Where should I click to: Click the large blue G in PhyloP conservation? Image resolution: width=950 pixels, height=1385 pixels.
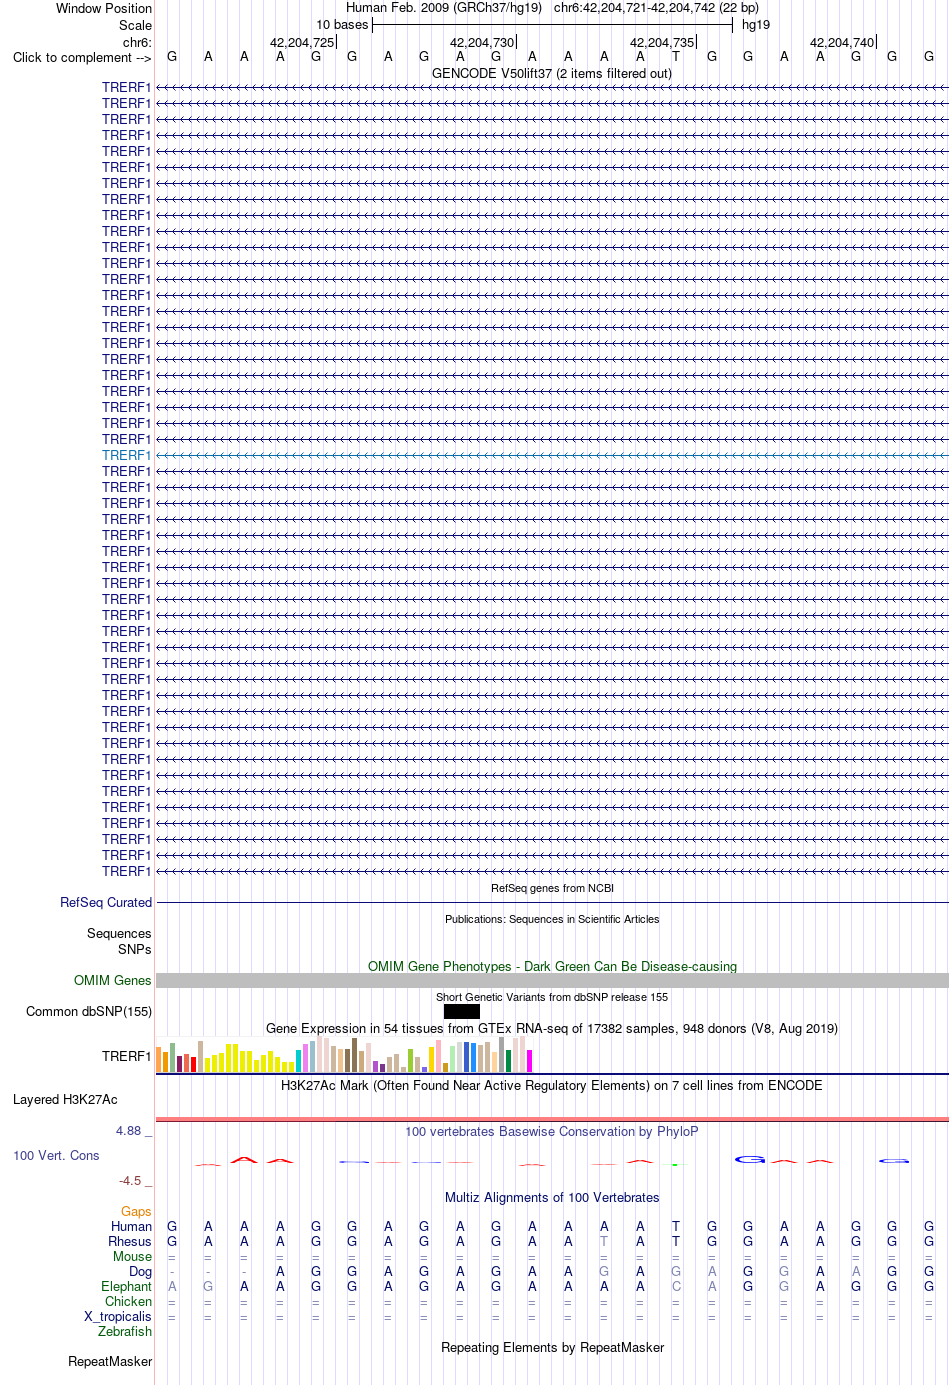pos(750,1160)
